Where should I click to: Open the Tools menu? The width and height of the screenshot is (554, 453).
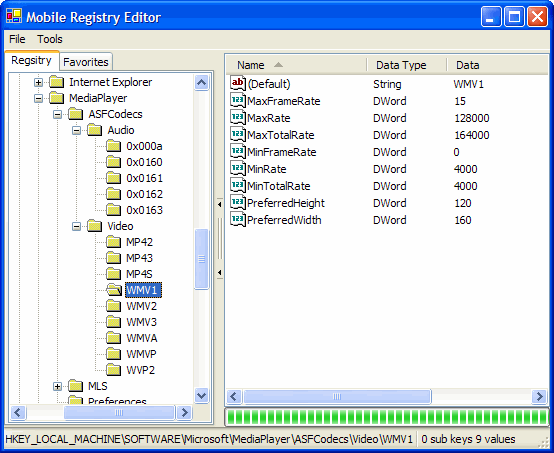point(49,39)
